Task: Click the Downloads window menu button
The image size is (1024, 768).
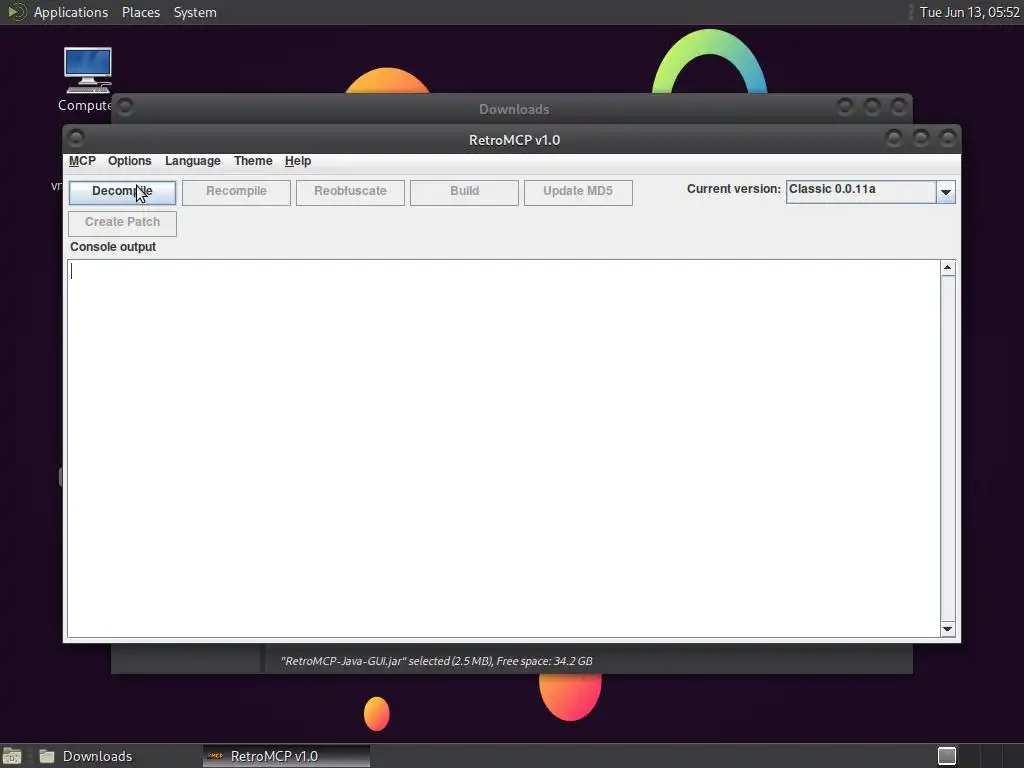Action: click(x=125, y=106)
